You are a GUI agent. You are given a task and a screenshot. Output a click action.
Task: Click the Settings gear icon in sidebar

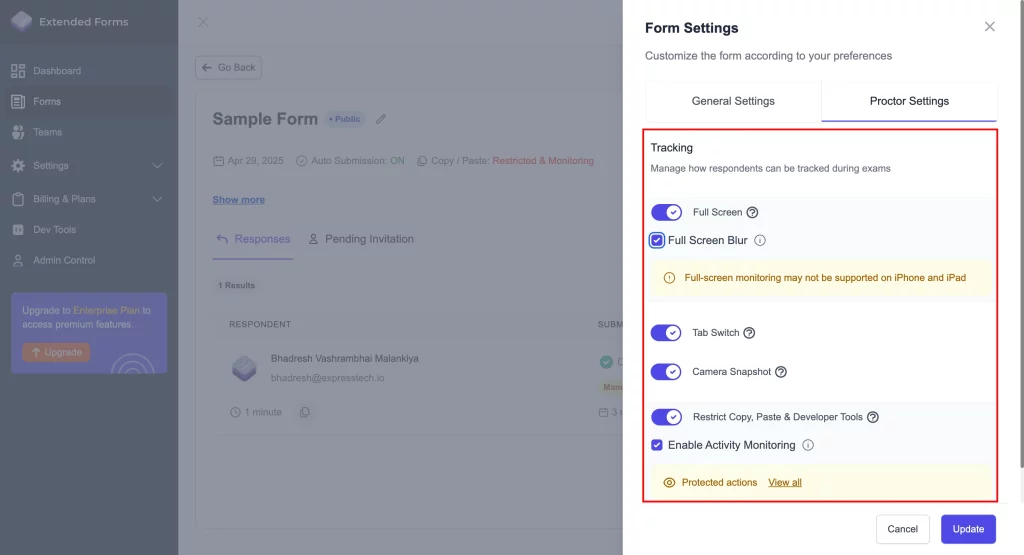click(18, 166)
